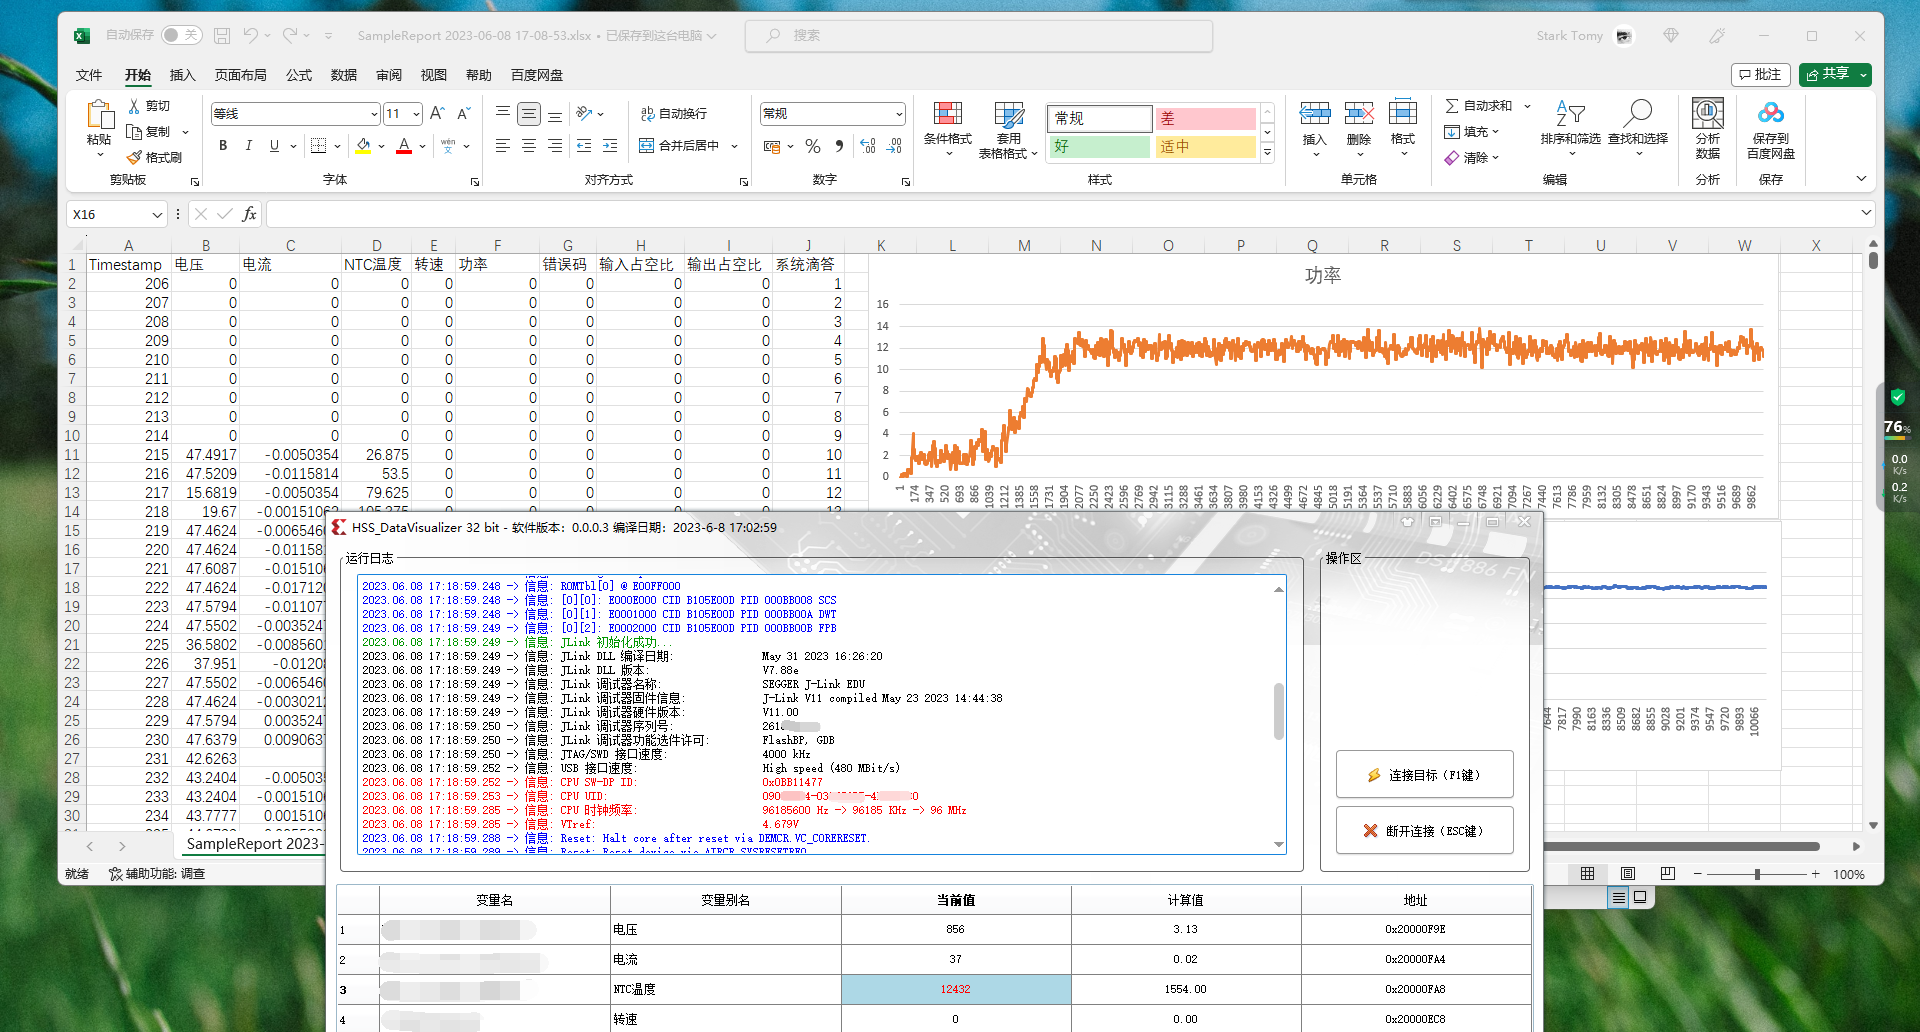Select the SampleReport sheet tab
1920x1032 pixels.
pos(252,844)
